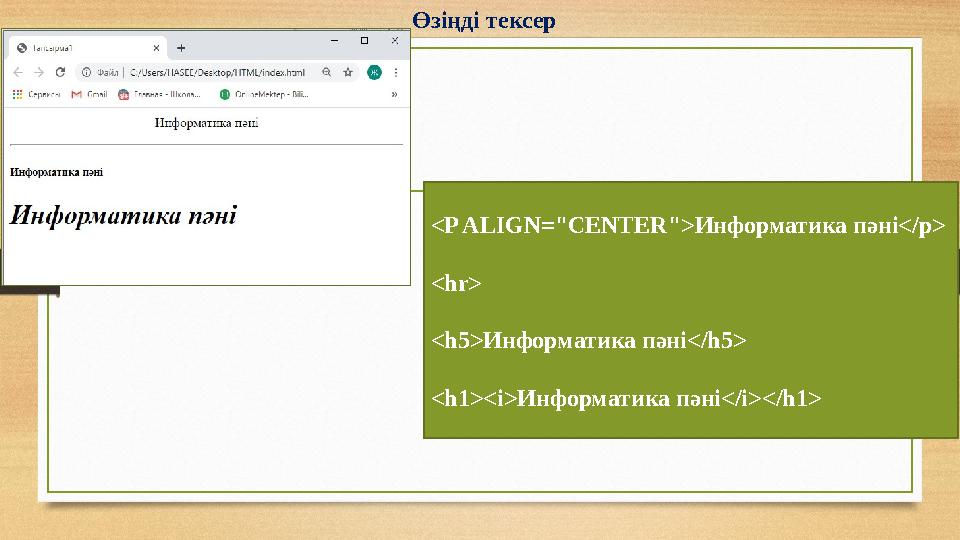Expand hidden bookmarks with double chevron
The width and height of the screenshot is (960, 540).
click(394, 94)
